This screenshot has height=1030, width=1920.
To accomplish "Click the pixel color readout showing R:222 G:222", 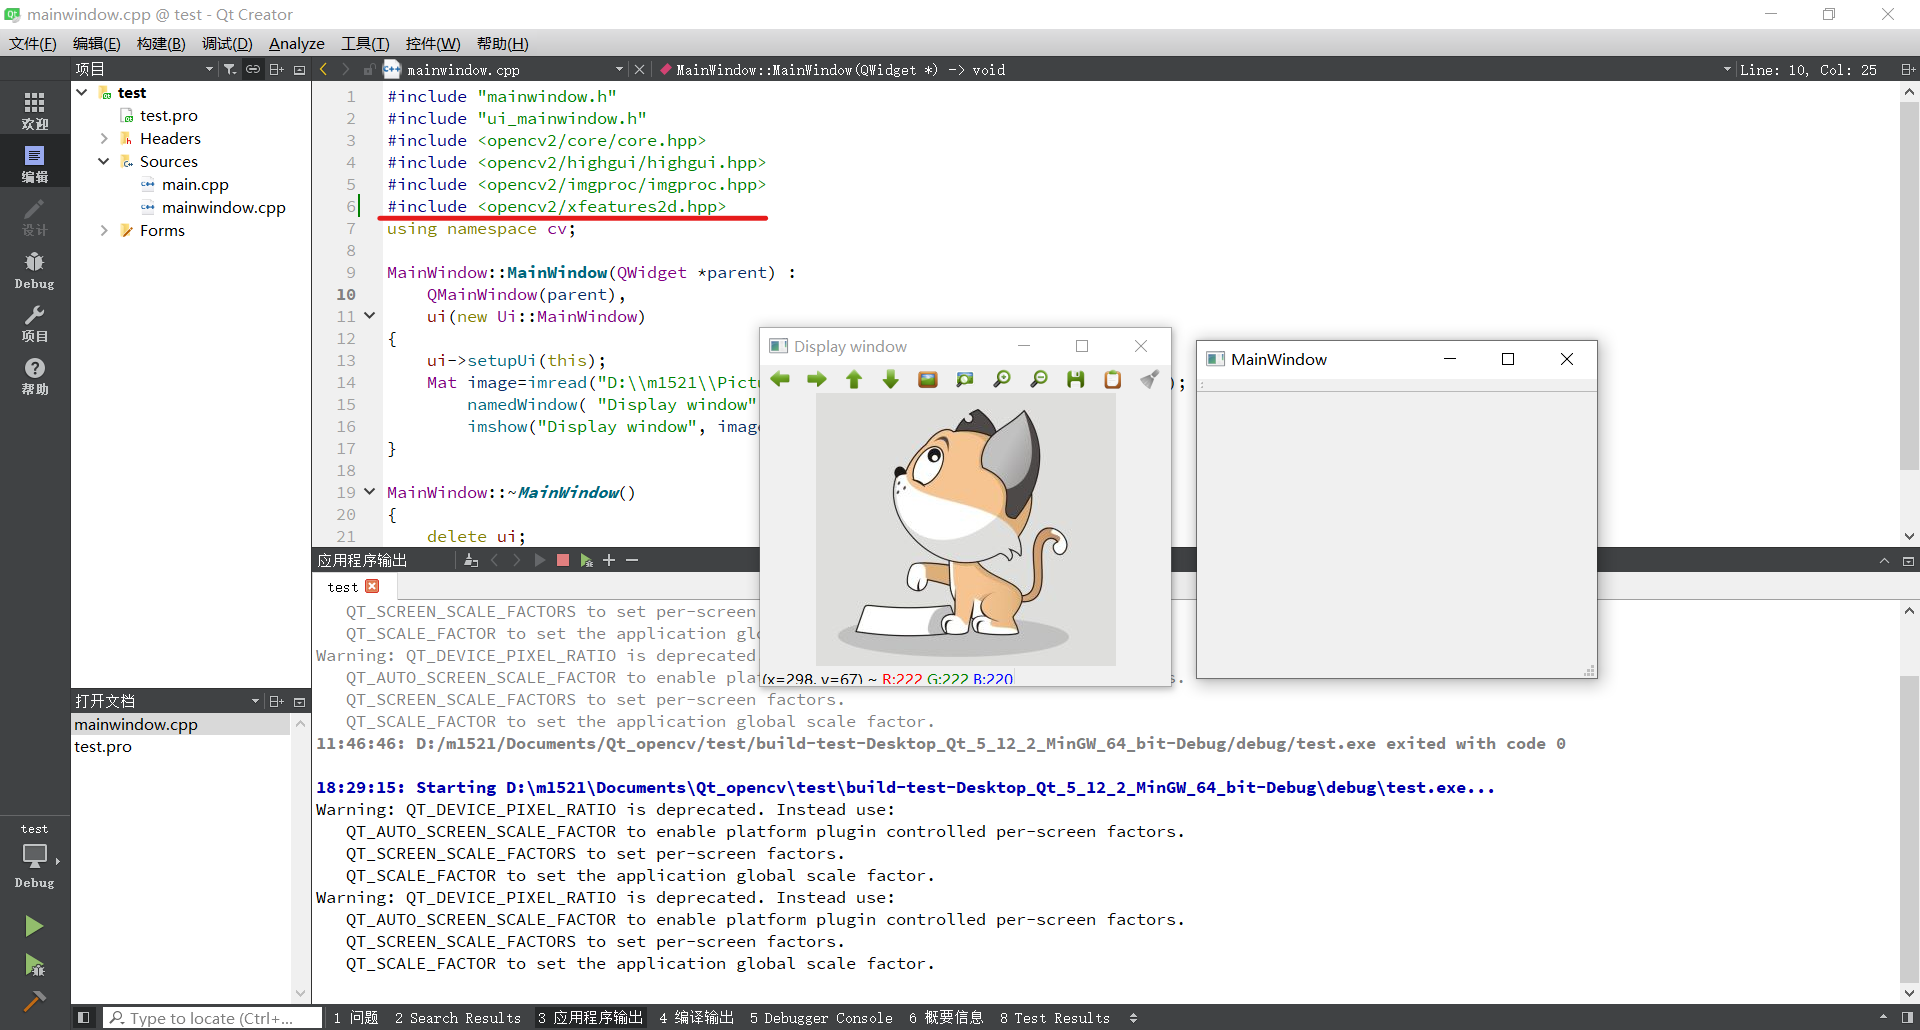I will coord(888,678).
